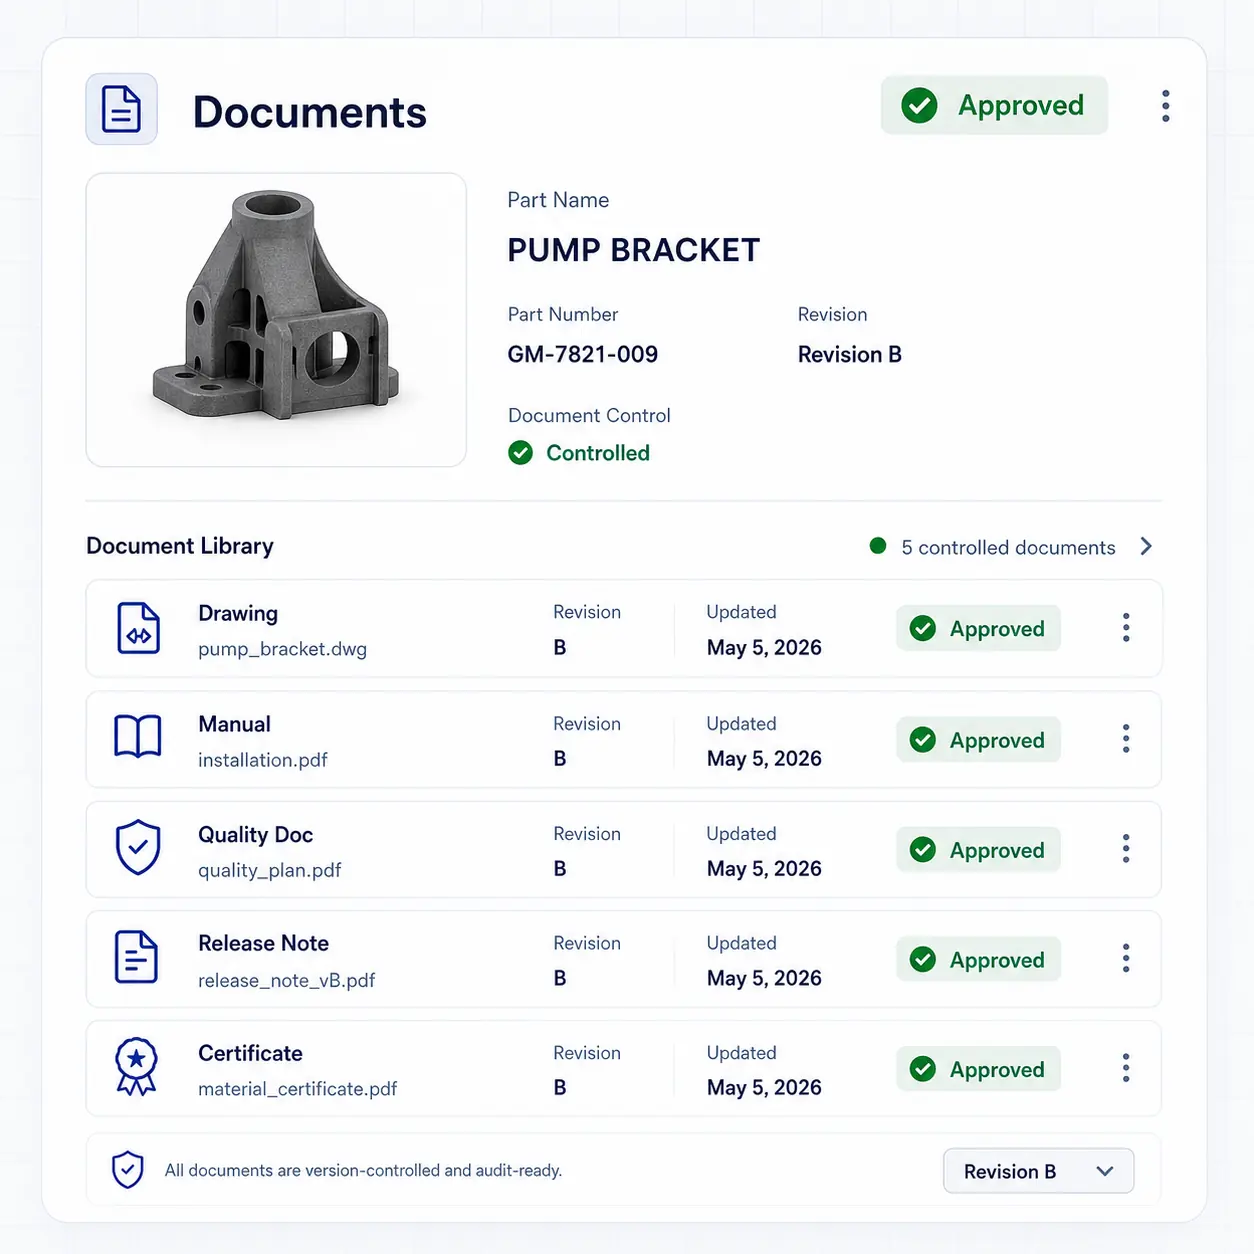Open the more options menu for Drawing row

(x=1126, y=628)
